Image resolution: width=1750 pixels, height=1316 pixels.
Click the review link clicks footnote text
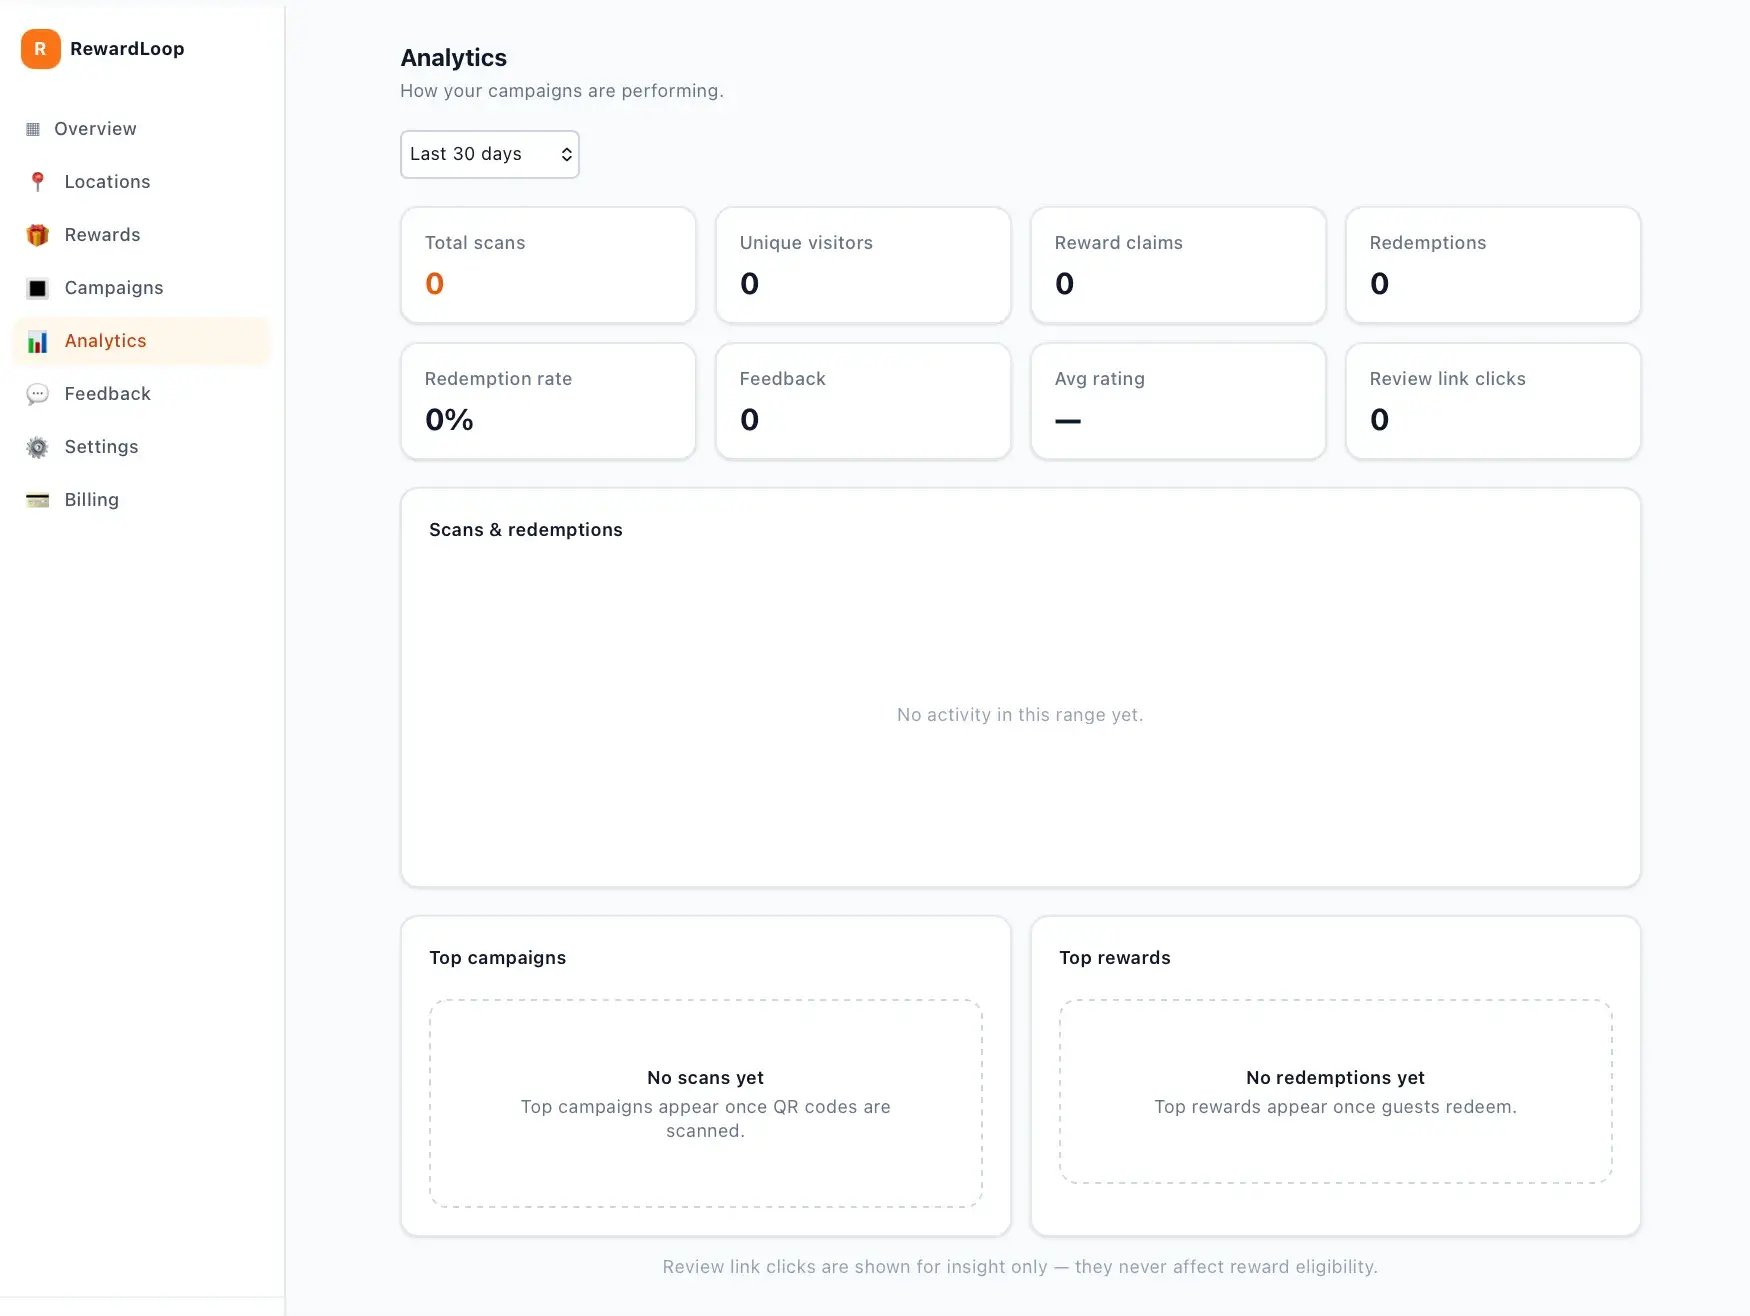point(1020,1267)
